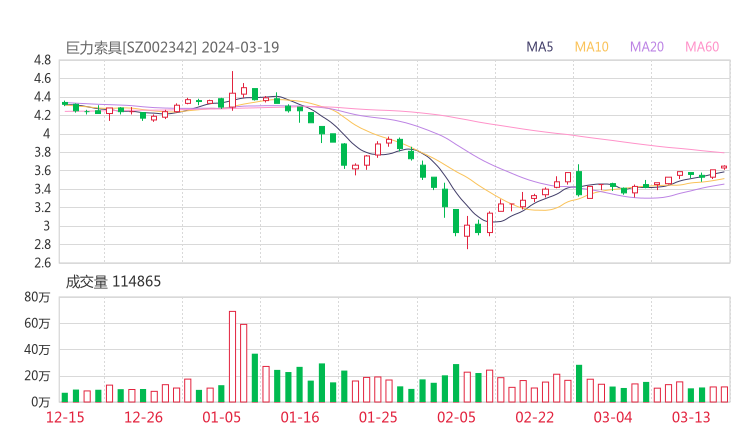Click the tallest red volume bar near 01-05
This screenshot has height=440, width=740.
(x=232, y=356)
